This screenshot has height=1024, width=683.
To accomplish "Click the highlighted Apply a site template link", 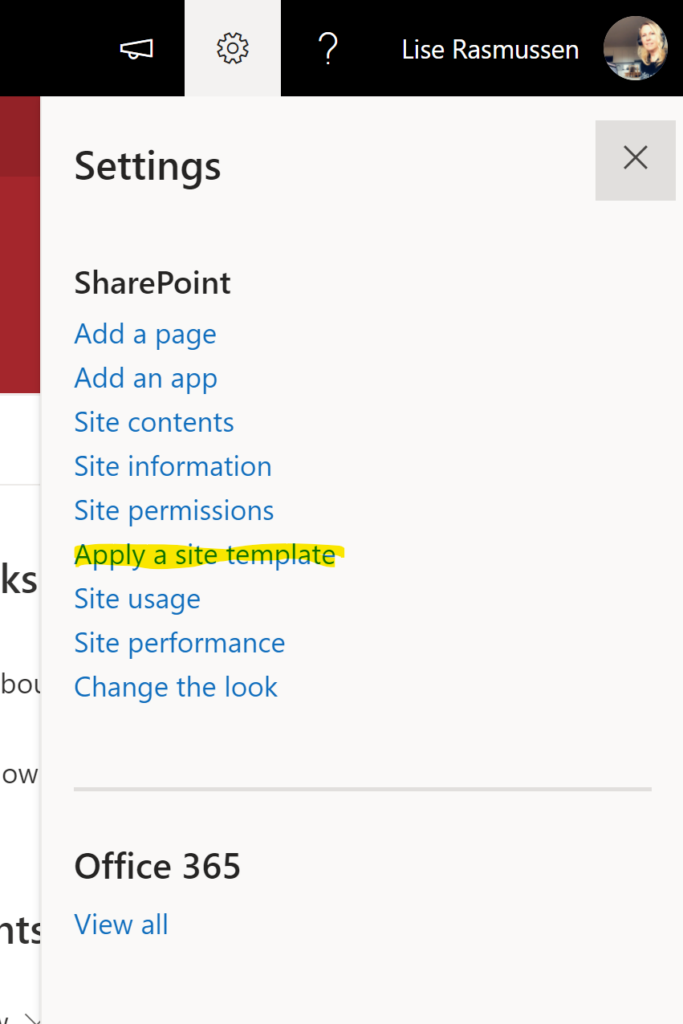I will (205, 555).
